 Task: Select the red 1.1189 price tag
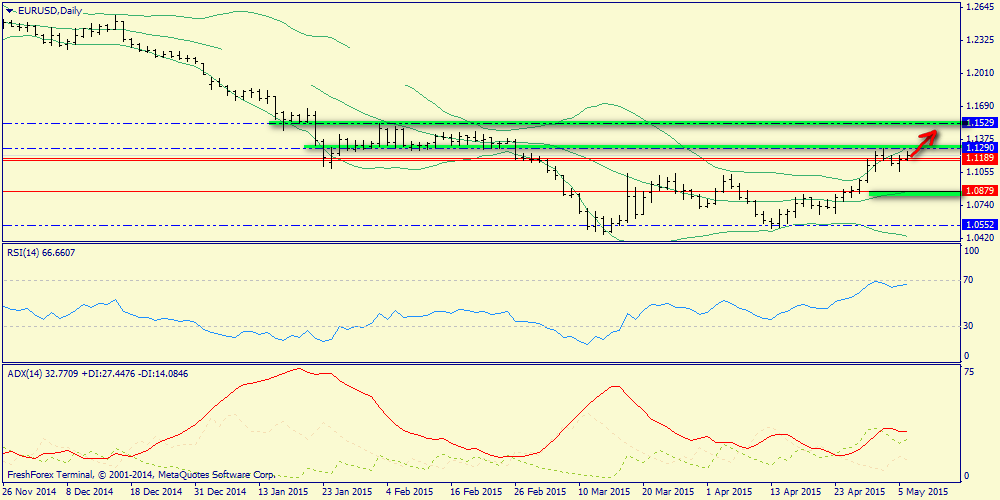pos(977,158)
